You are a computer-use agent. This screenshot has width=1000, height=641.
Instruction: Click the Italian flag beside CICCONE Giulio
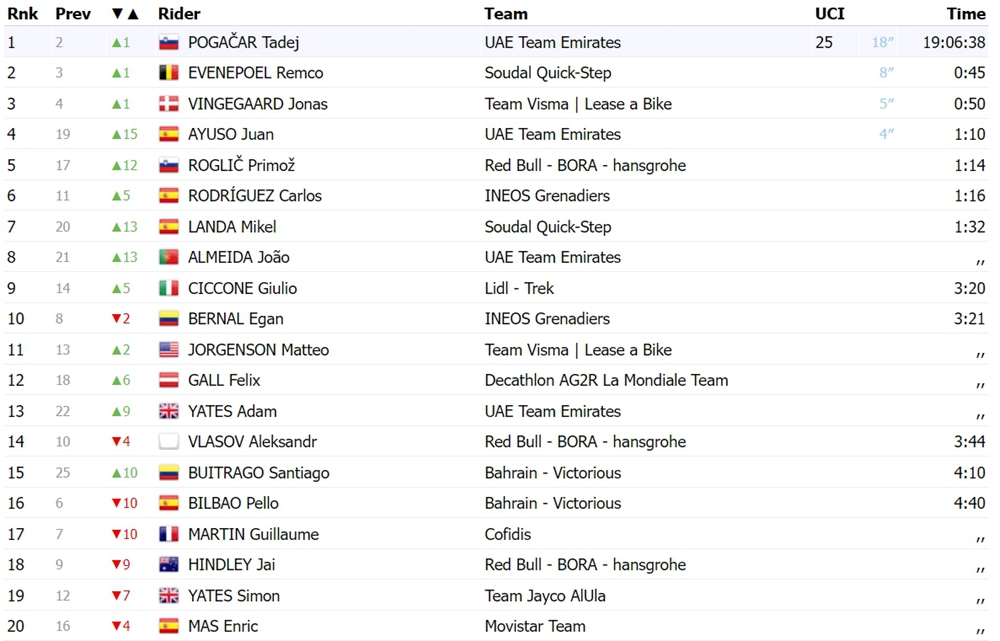168,288
